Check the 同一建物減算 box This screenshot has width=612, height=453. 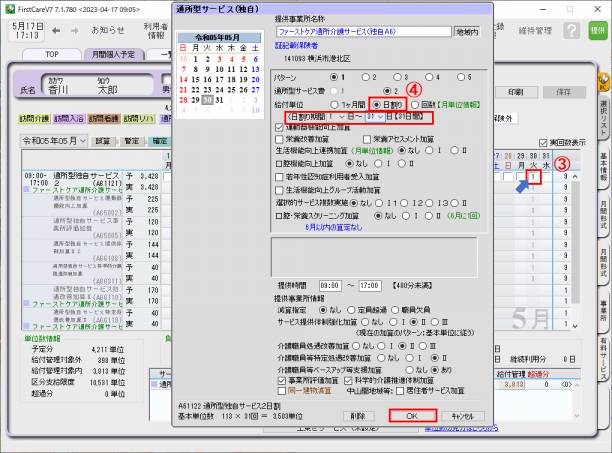[280, 393]
